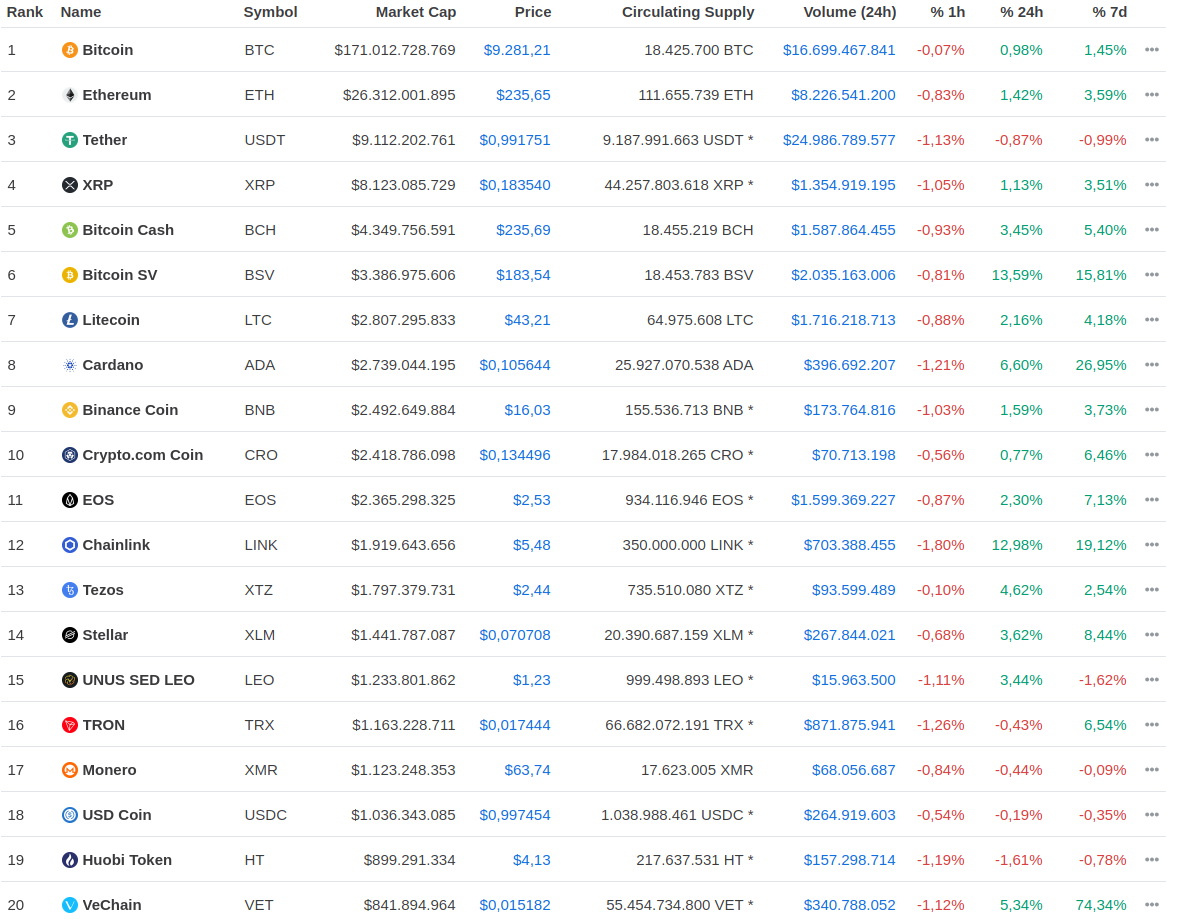Image resolution: width=1183 pixels, height=923 pixels.
Task: Open the more-options dots for VeChain row
Action: (1151, 905)
